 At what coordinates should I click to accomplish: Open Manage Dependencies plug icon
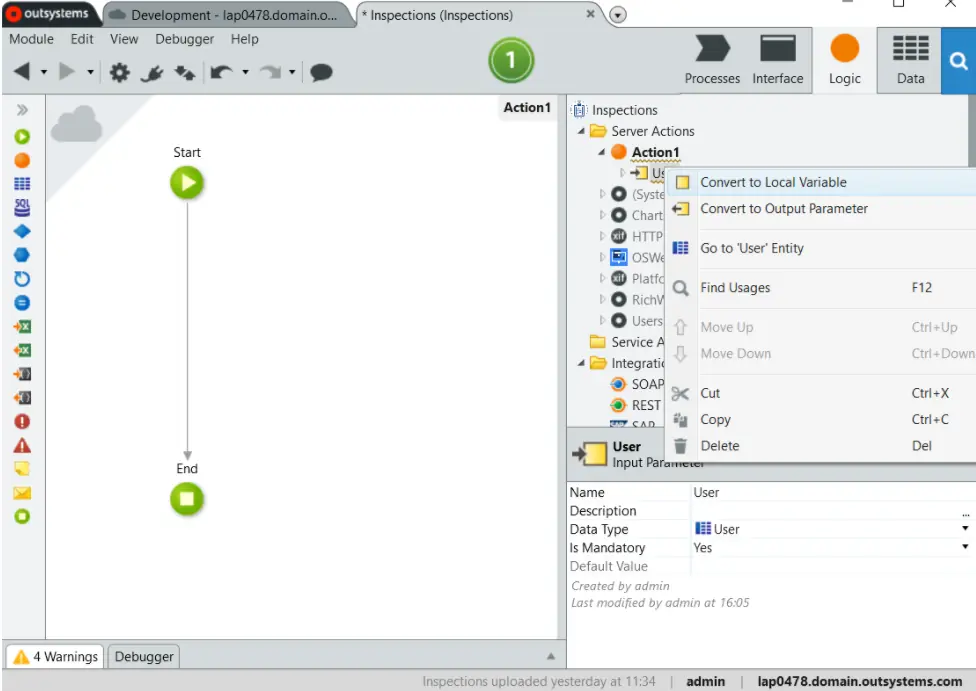[x=151, y=73]
